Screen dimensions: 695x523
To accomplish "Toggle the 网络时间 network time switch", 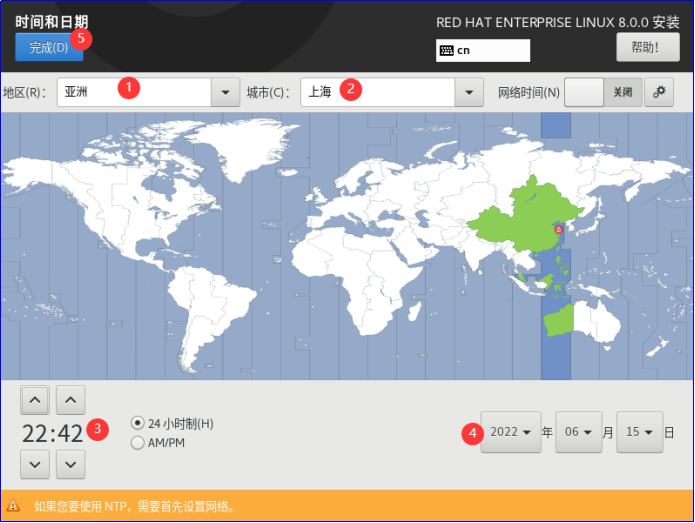I will pyautogui.click(x=603, y=92).
